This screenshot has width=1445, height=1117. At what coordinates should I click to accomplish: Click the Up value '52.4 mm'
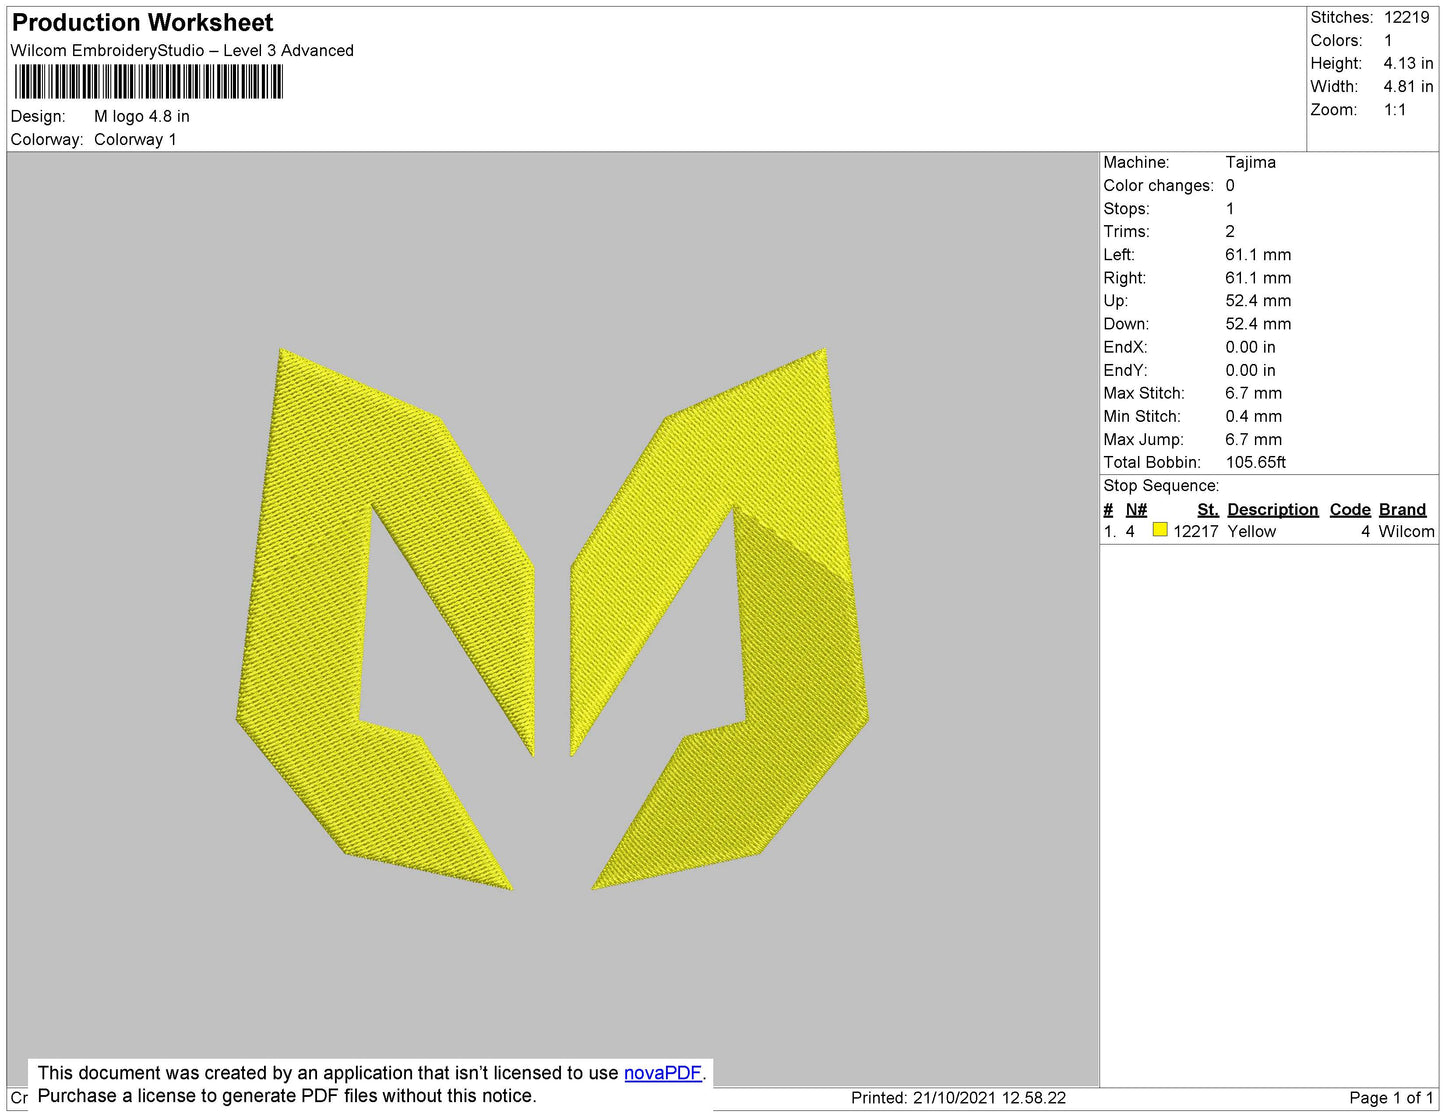tap(1258, 300)
